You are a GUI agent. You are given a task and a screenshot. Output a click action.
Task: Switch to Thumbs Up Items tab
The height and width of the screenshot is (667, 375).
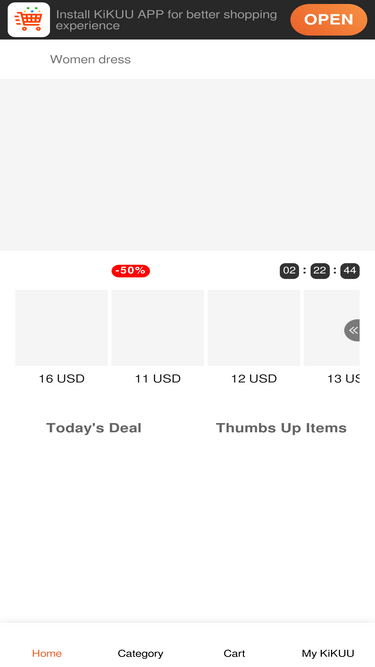point(281,428)
